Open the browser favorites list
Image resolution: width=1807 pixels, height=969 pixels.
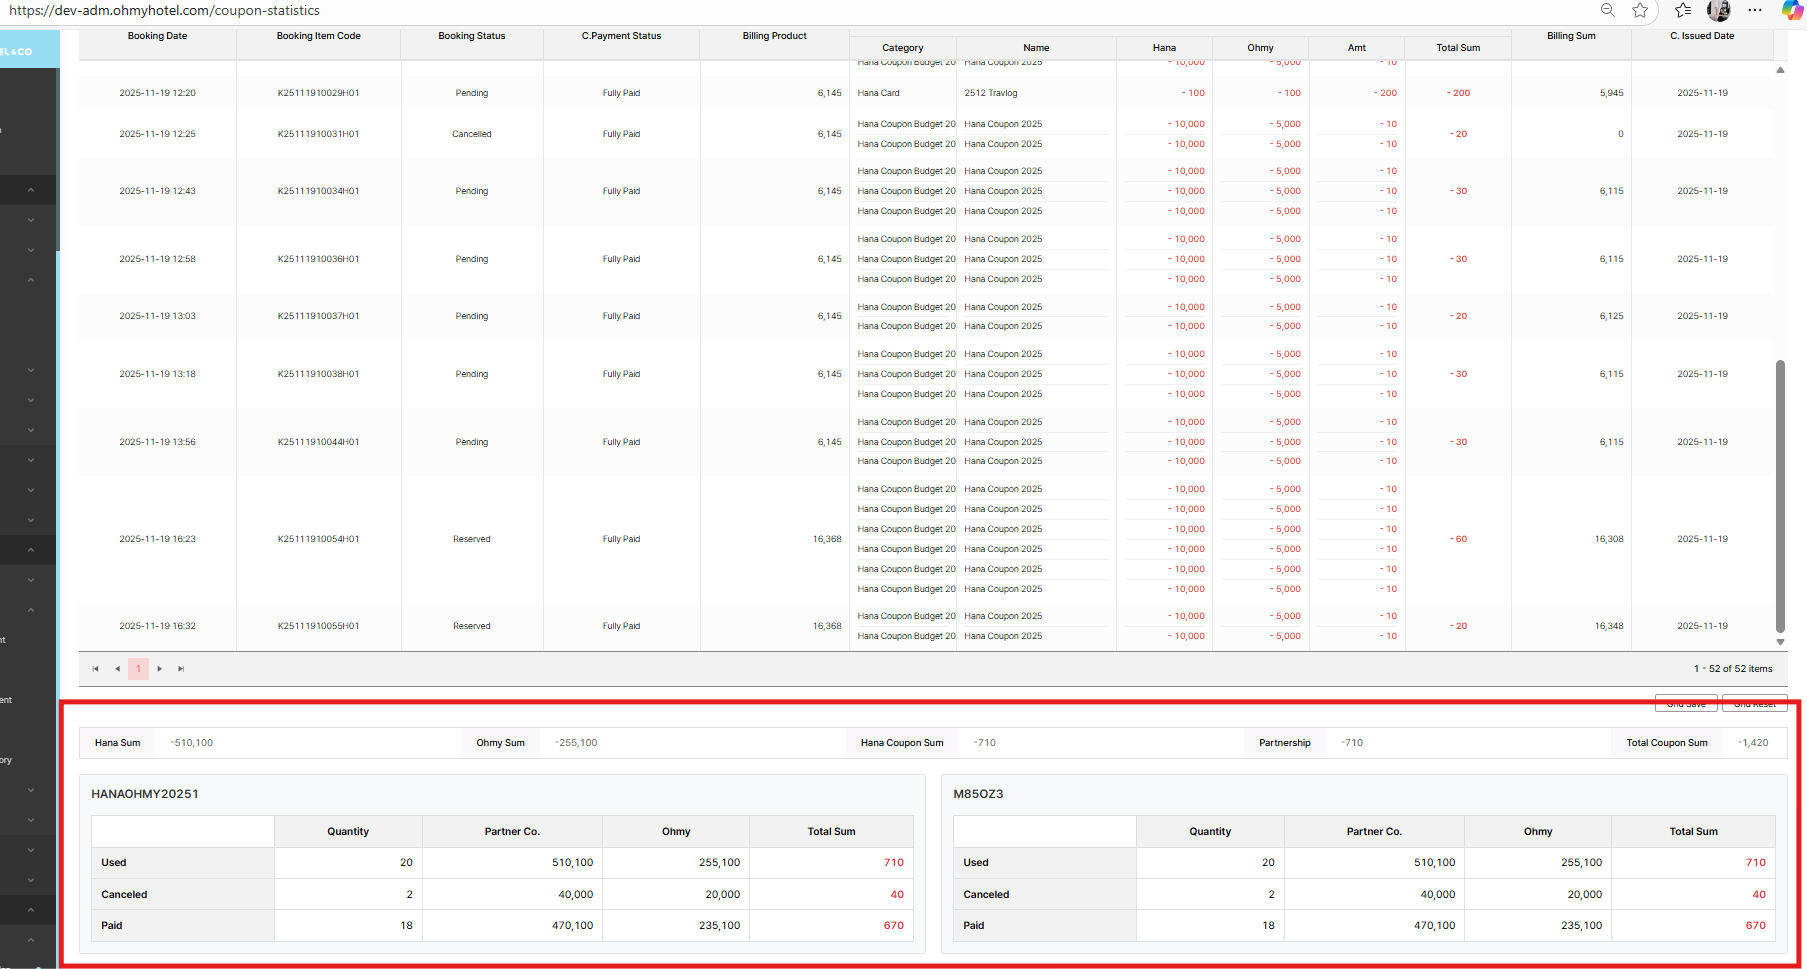1683,10
